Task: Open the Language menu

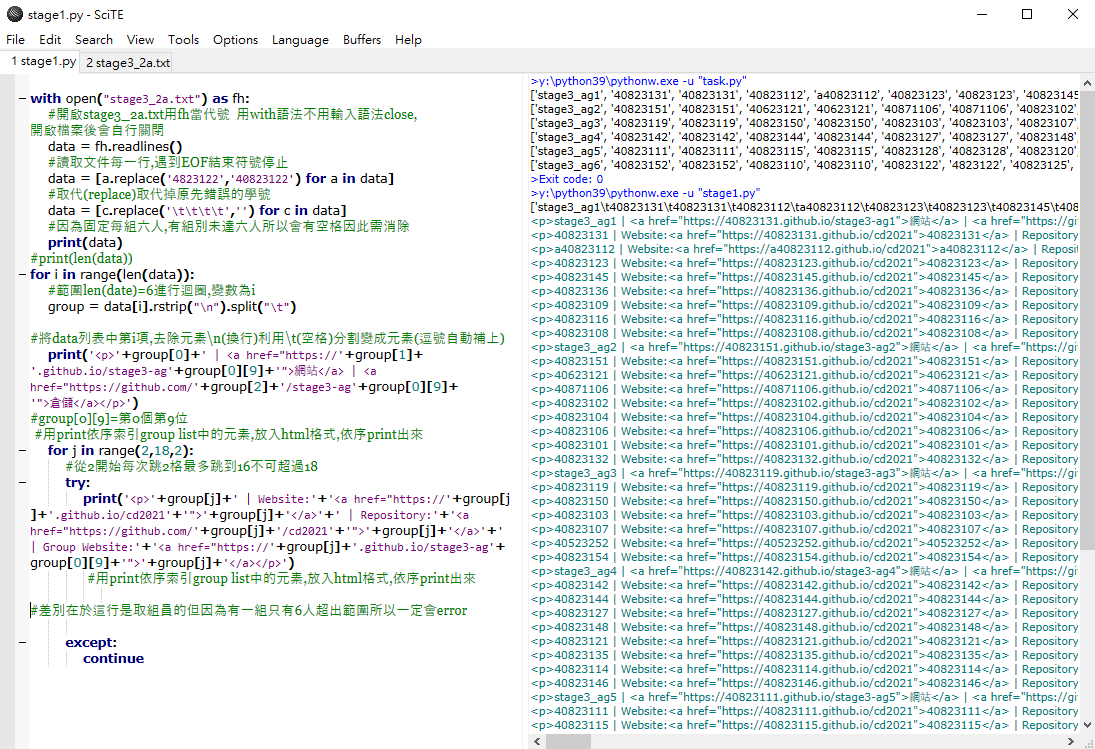Action: [x=300, y=40]
